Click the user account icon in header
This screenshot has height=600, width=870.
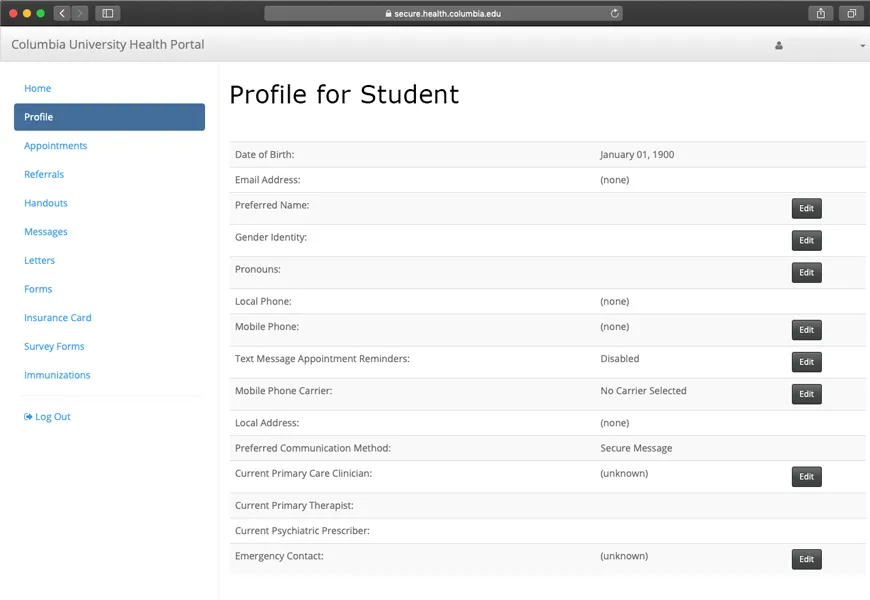[779, 46]
